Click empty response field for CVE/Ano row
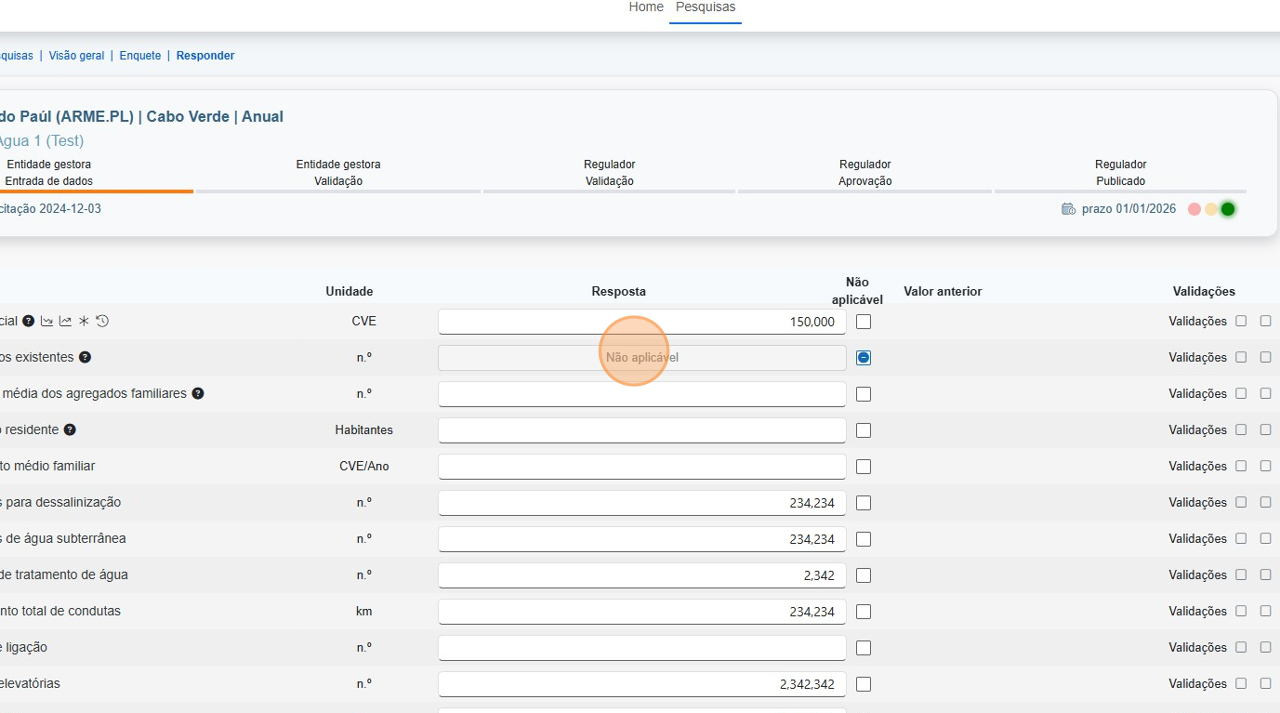 [642, 466]
